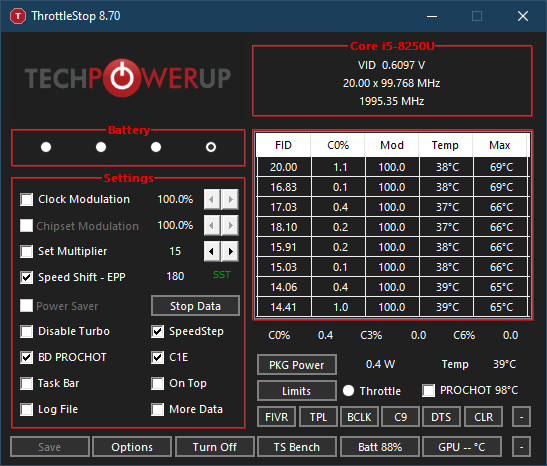547x466 pixels.
Task: Lower Set Multiplier with left arrow
Action: click(x=212, y=251)
